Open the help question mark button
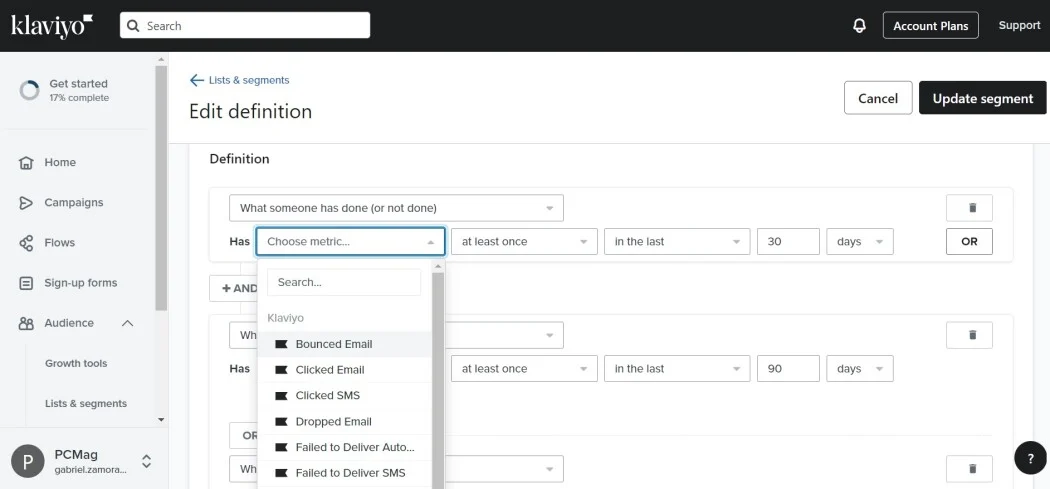 tap(1030, 458)
